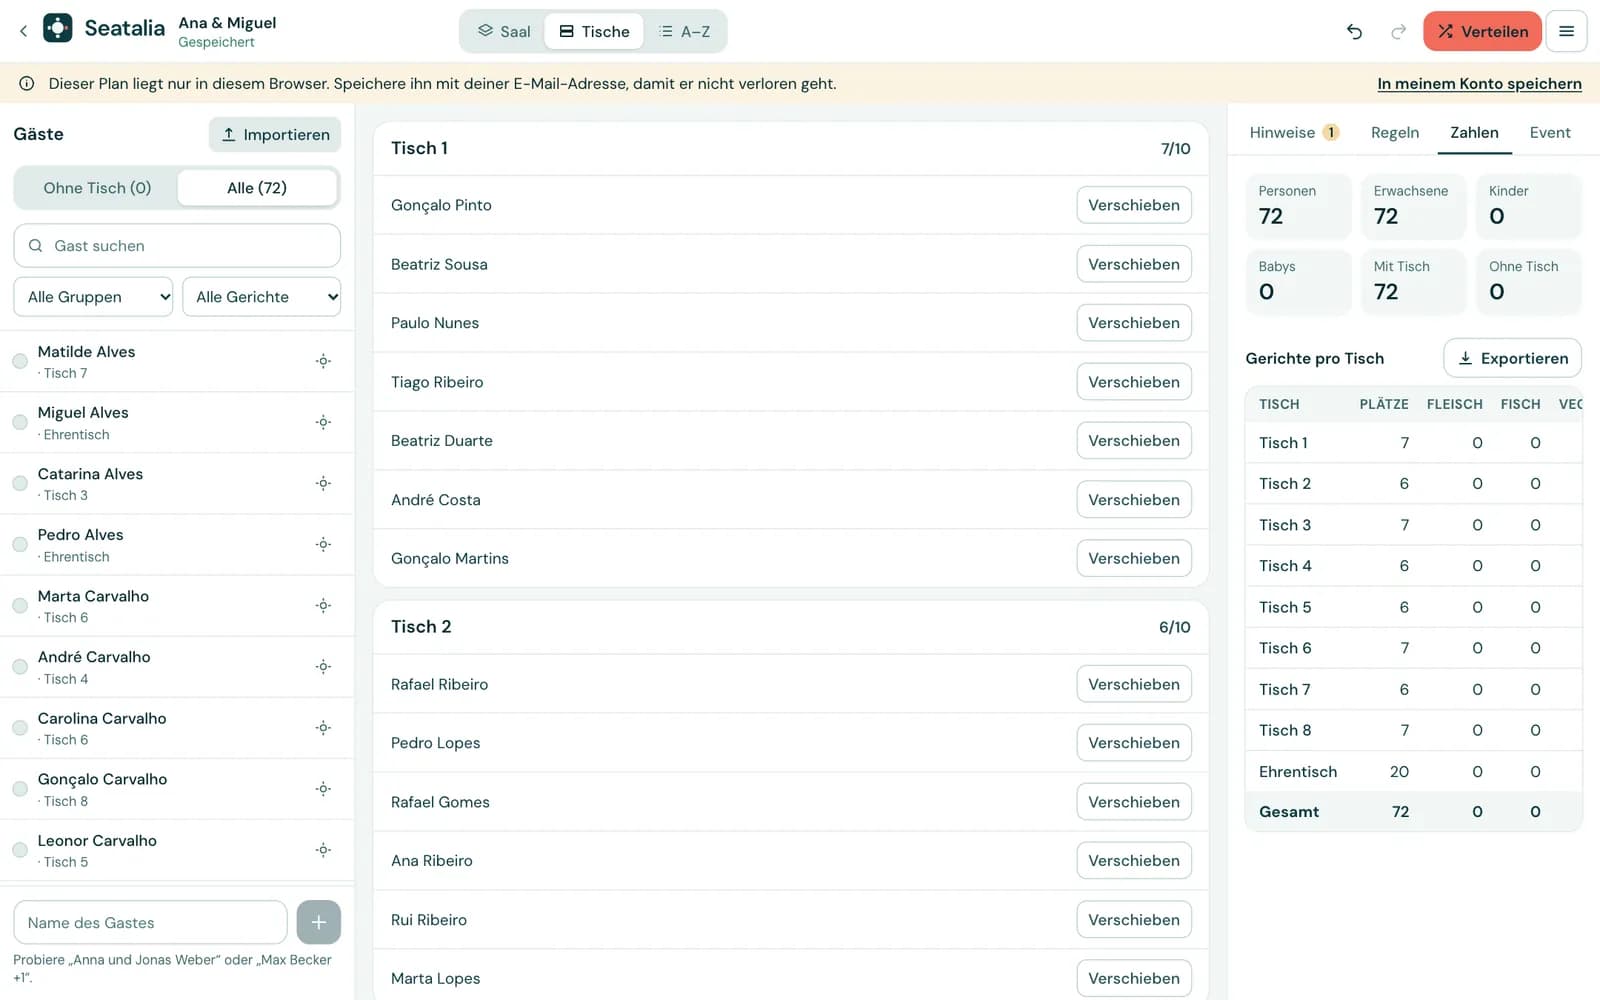The height and width of the screenshot is (1000, 1600).
Task: Click Verschieben for Rafael Ribeiro
Action: click(1134, 684)
